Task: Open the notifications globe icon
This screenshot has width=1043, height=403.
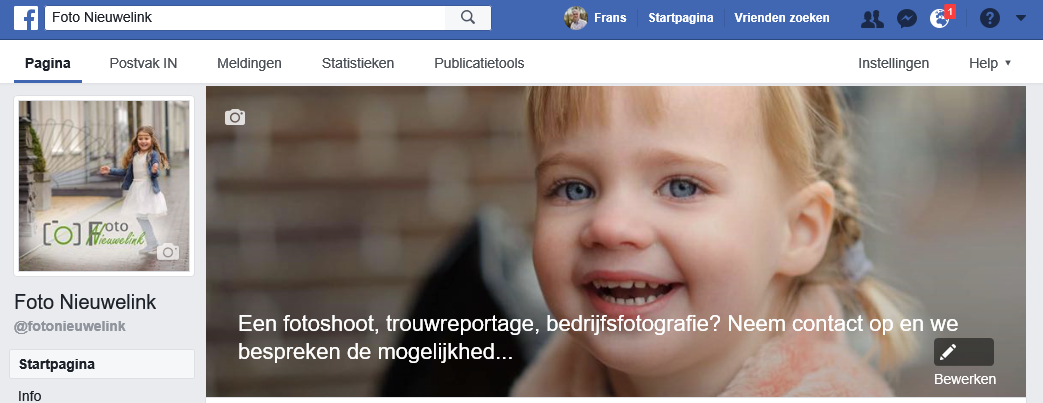Action: (x=940, y=19)
